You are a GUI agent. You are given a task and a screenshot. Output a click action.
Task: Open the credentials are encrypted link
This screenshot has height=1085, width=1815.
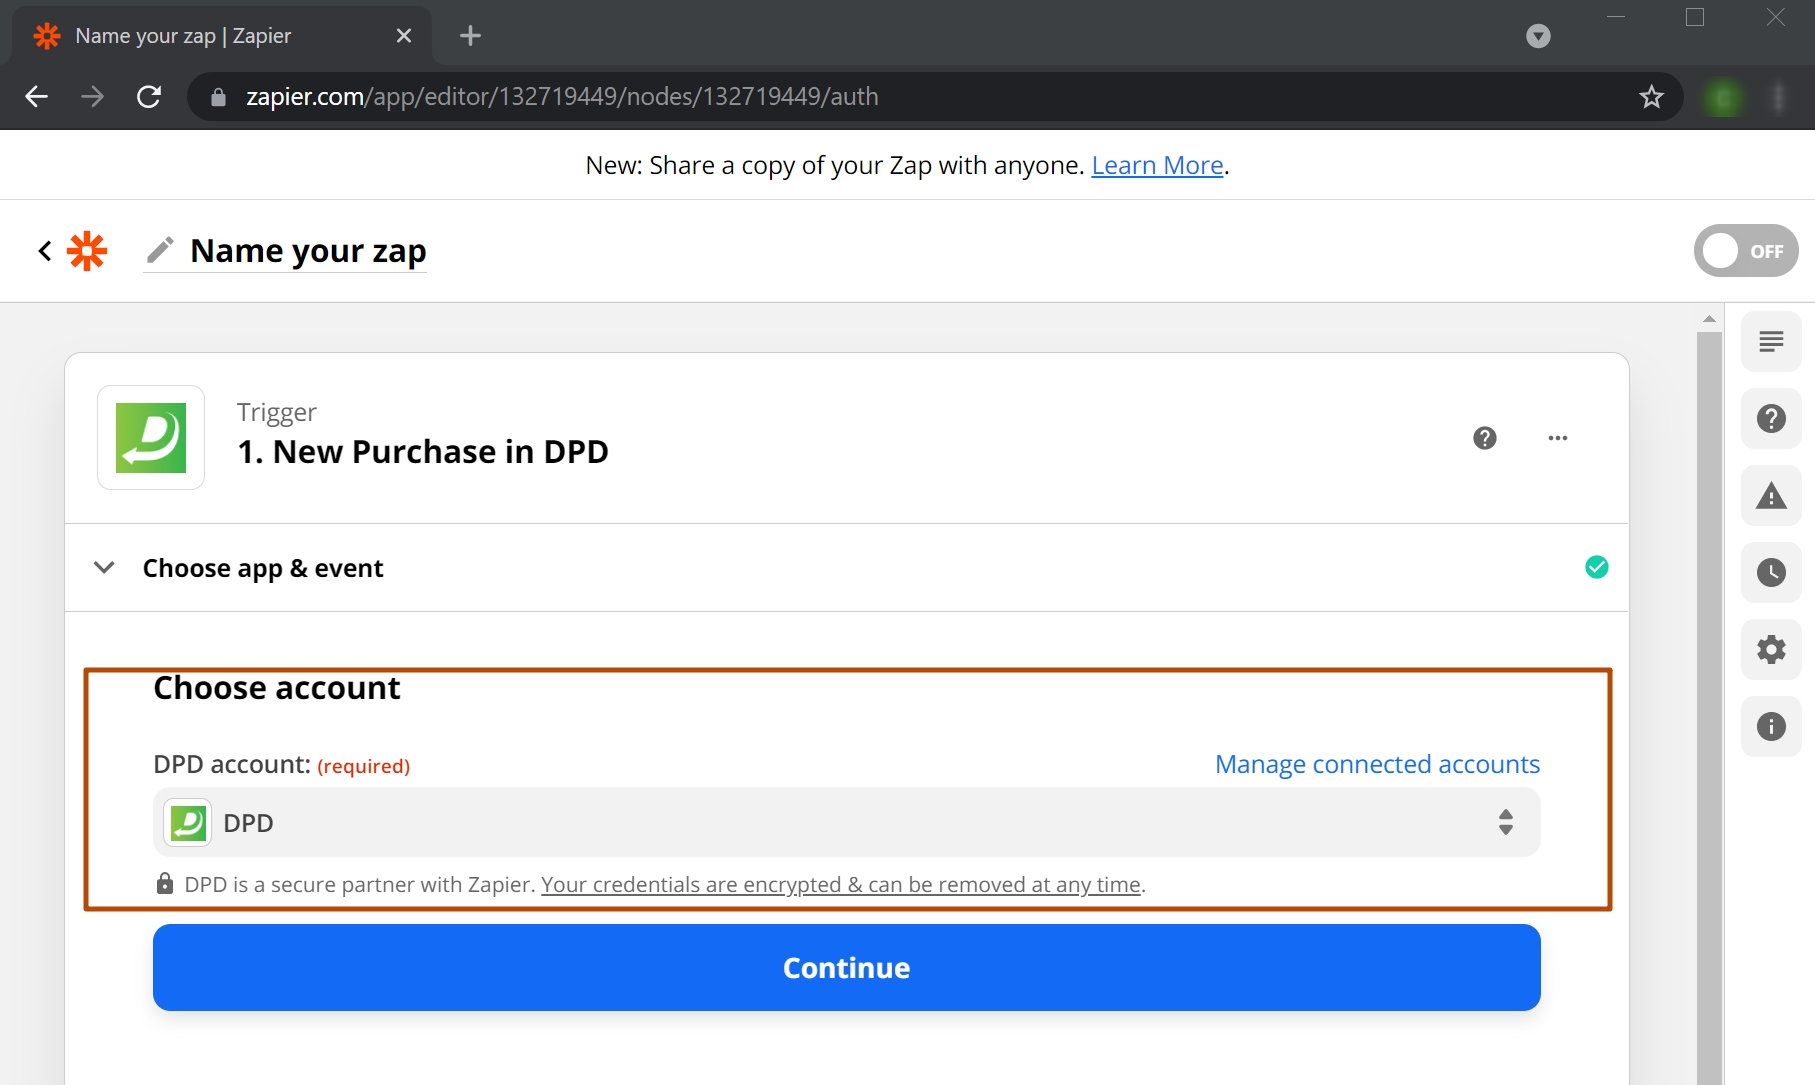[x=841, y=885]
